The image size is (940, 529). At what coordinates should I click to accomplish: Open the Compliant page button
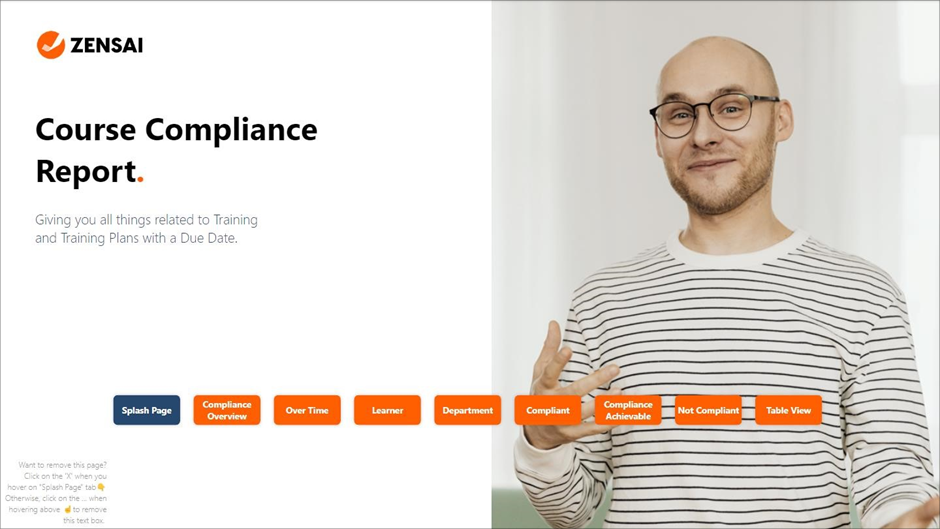click(548, 410)
